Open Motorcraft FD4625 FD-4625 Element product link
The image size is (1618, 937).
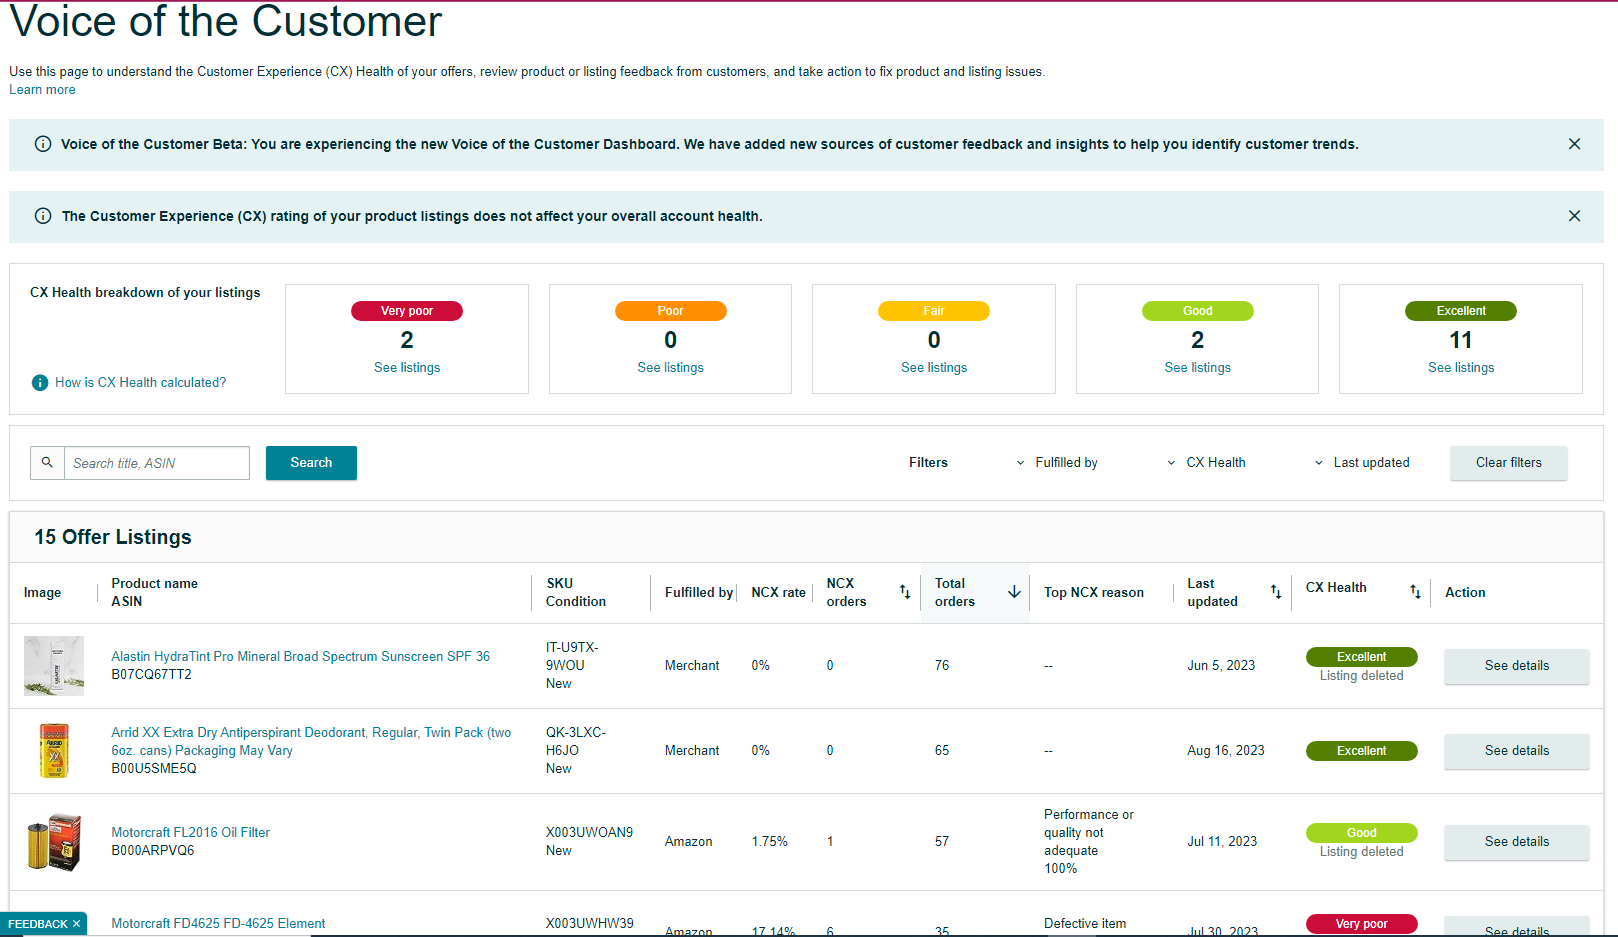point(218,924)
